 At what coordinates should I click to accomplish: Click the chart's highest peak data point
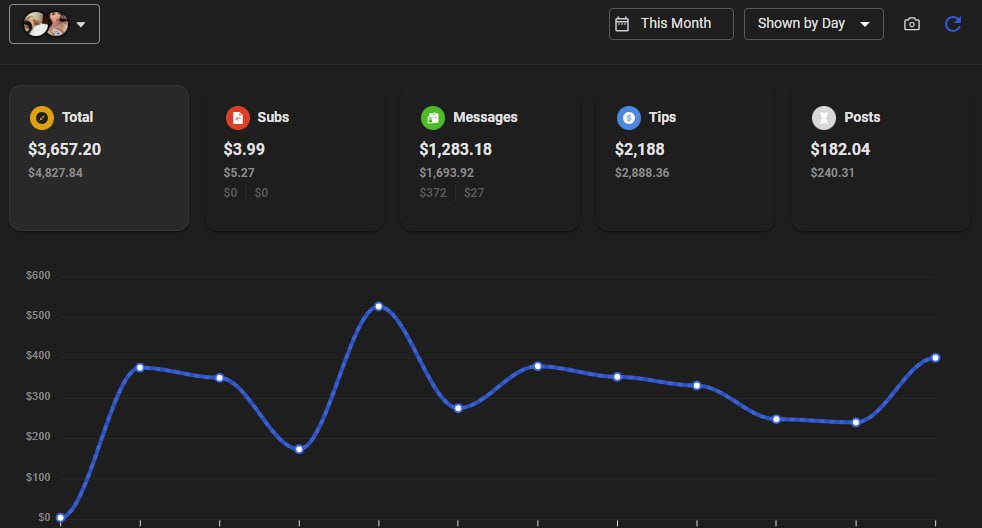pos(378,306)
